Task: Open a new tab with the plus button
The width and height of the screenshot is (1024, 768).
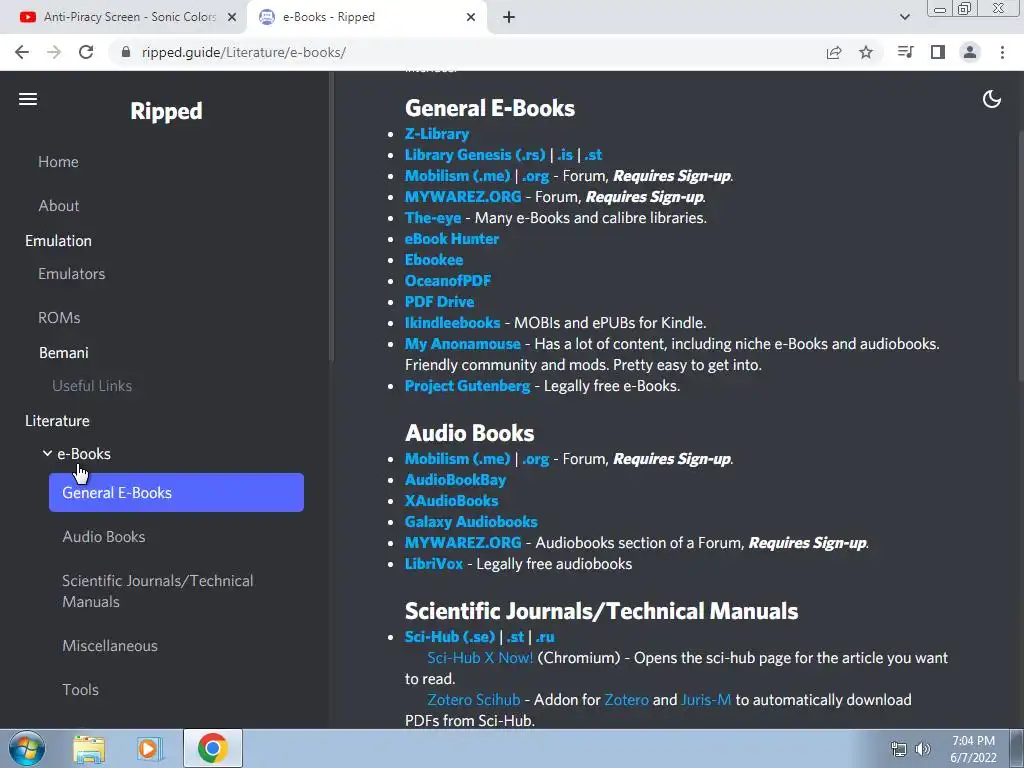Action: [509, 18]
